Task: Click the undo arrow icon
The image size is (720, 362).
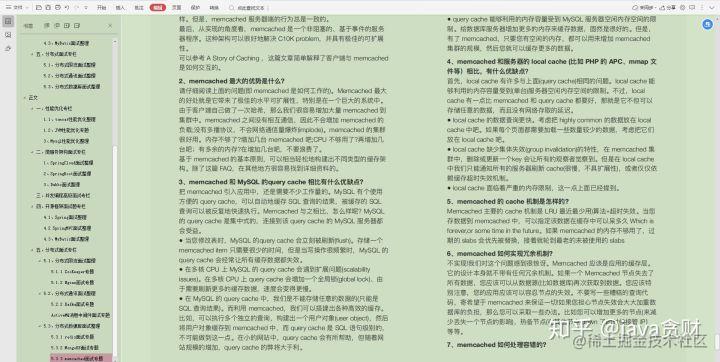Action: [x=67, y=7]
